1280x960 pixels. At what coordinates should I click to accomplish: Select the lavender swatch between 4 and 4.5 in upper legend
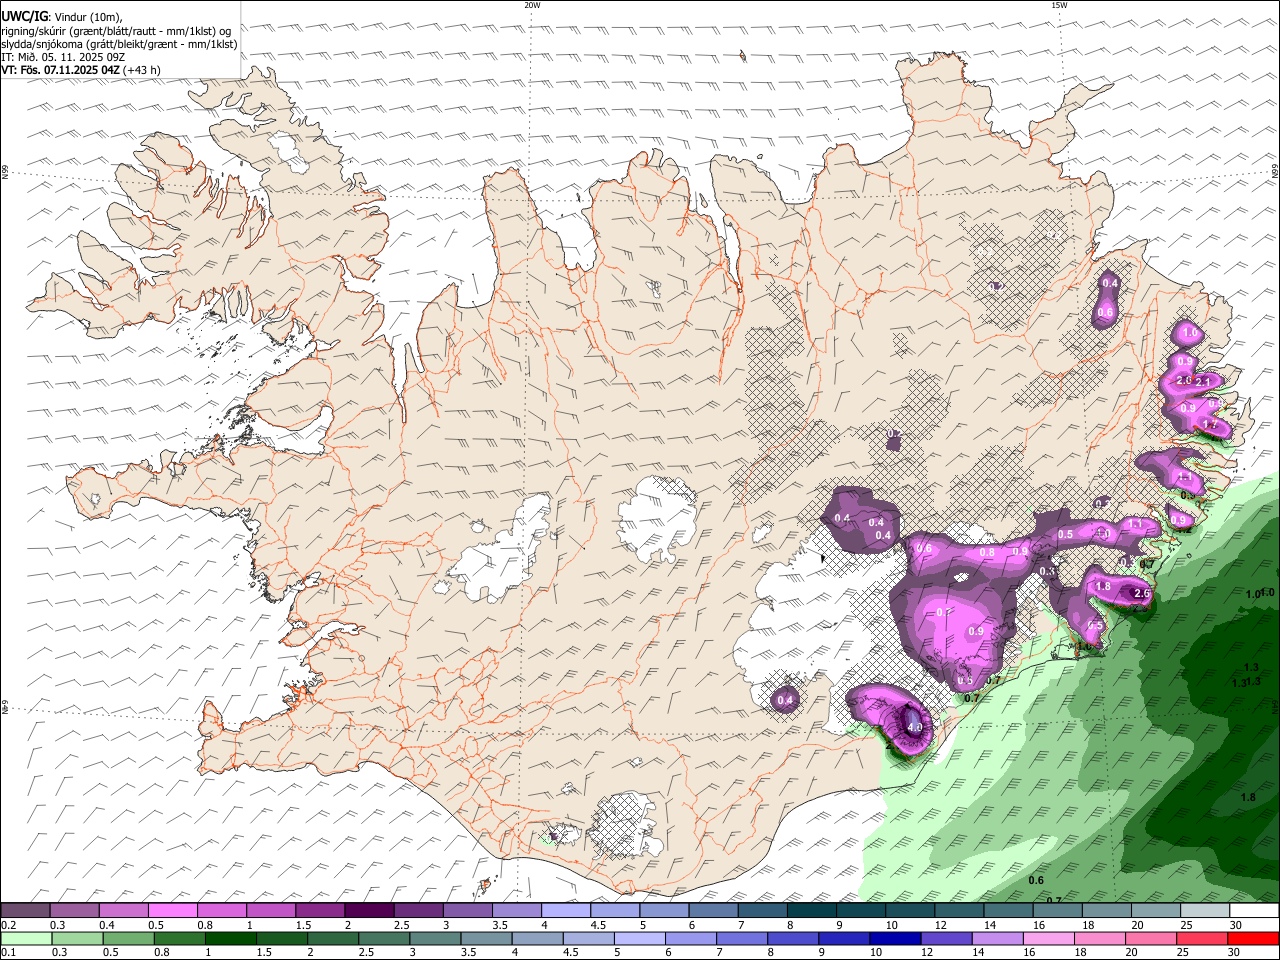(x=566, y=910)
